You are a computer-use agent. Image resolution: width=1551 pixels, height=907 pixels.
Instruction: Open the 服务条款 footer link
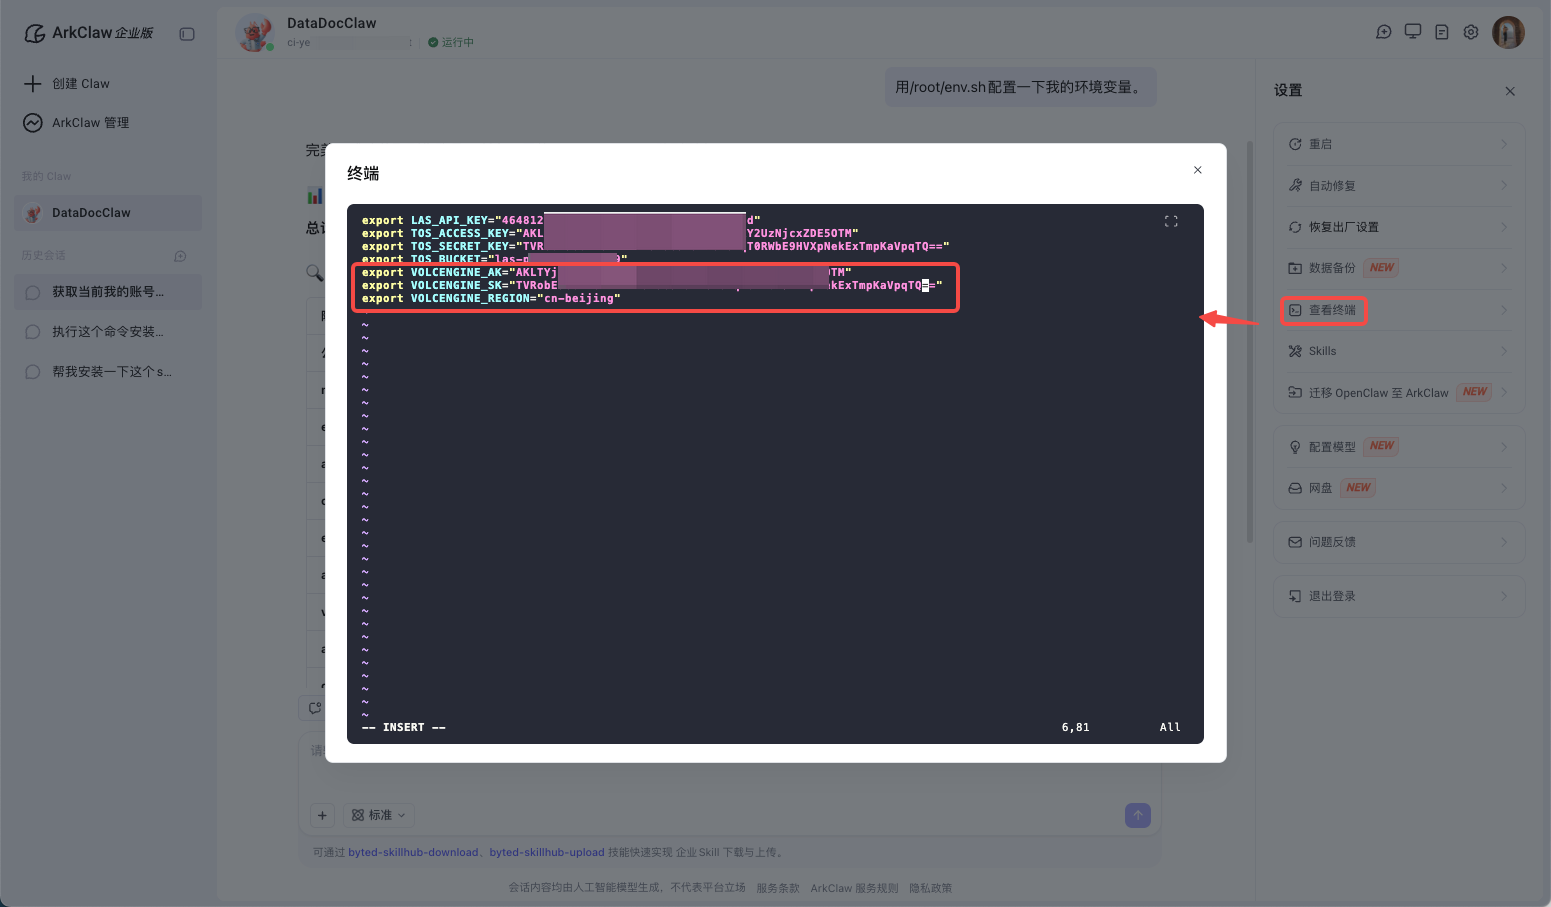pyautogui.click(x=778, y=888)
